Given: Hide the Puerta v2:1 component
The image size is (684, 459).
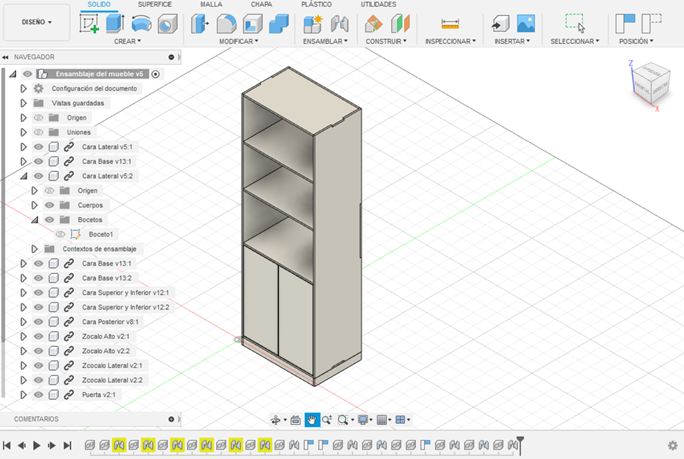Looking at the screenshot, I should [x=38, y=395].
